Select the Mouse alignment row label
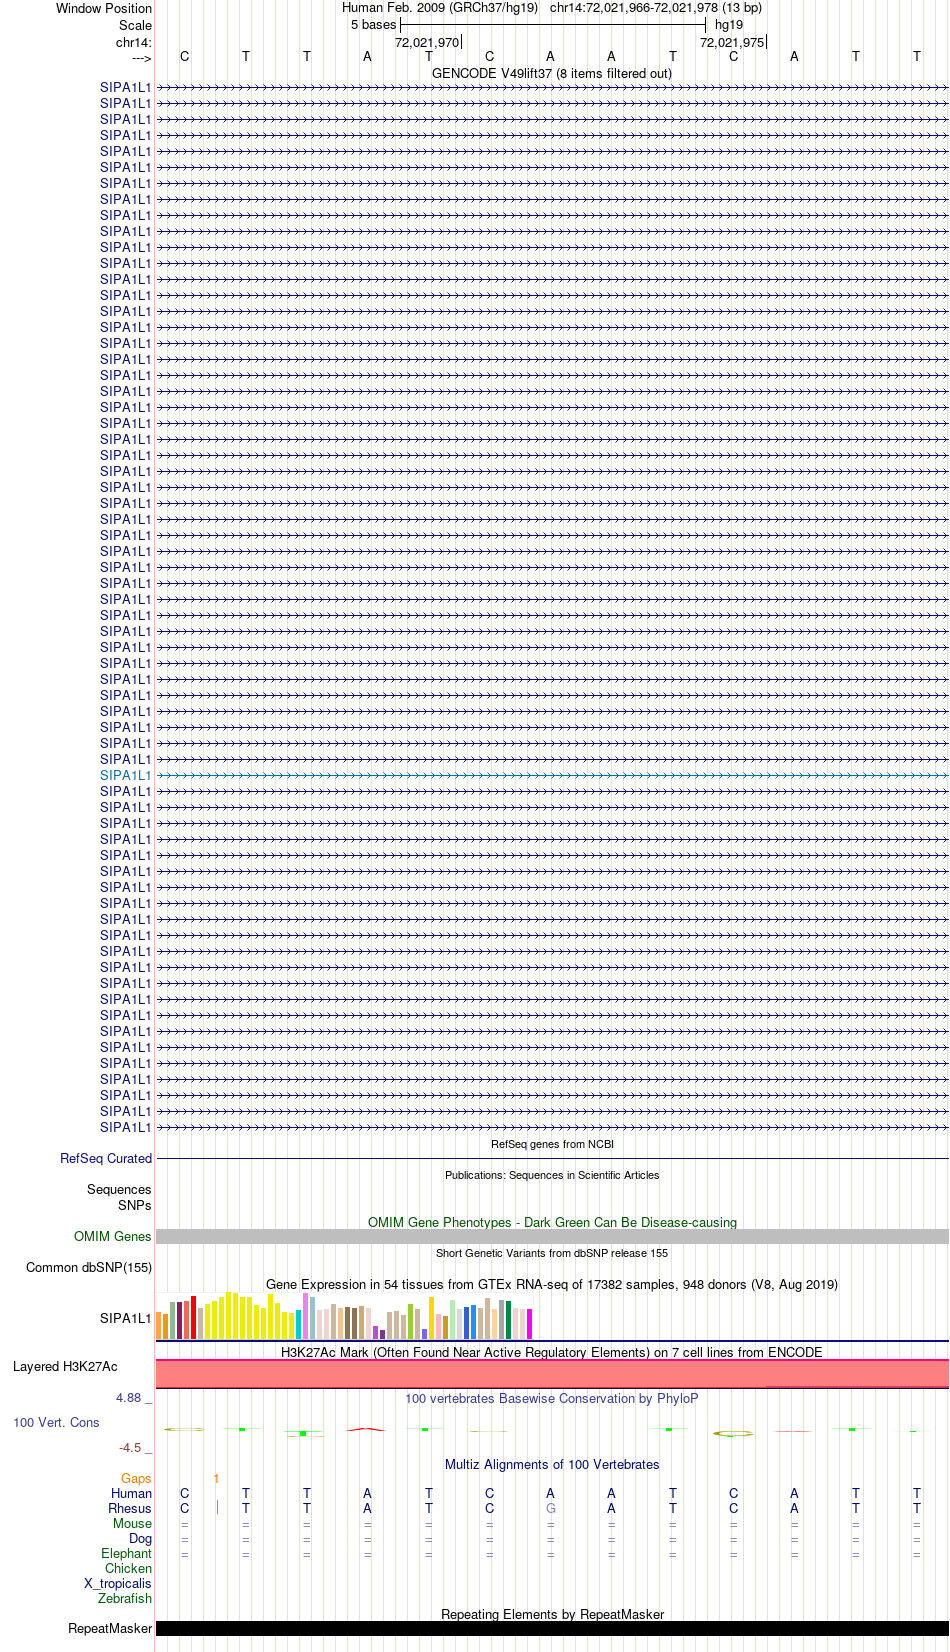The image size is (950, 1652). pos(132,1523)
